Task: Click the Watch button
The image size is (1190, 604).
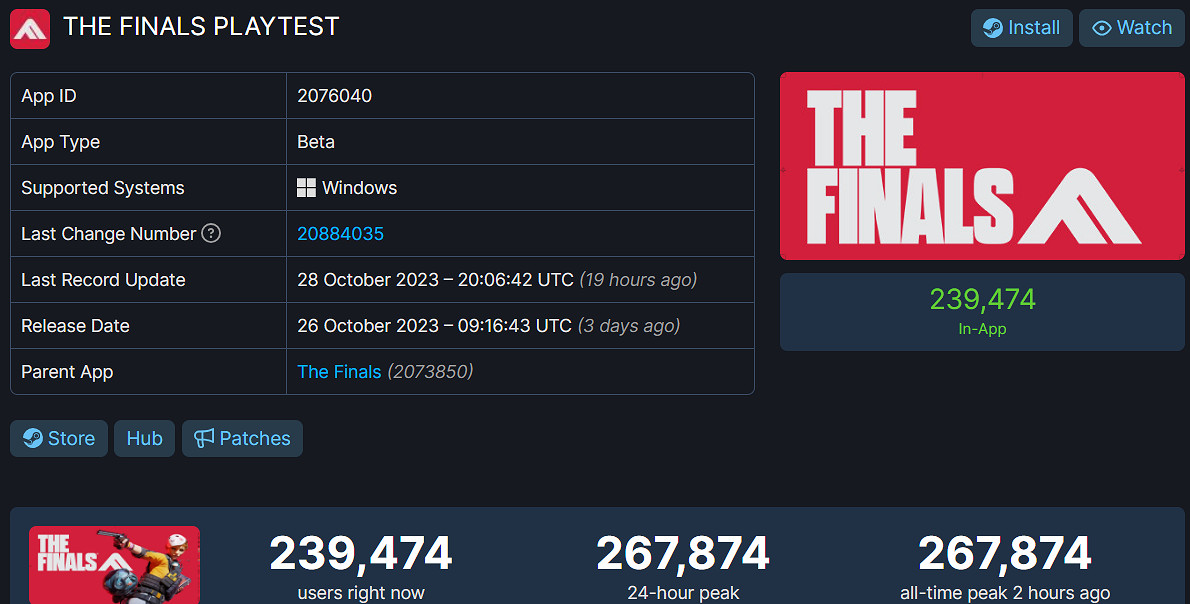Action: click(1132, 28)
